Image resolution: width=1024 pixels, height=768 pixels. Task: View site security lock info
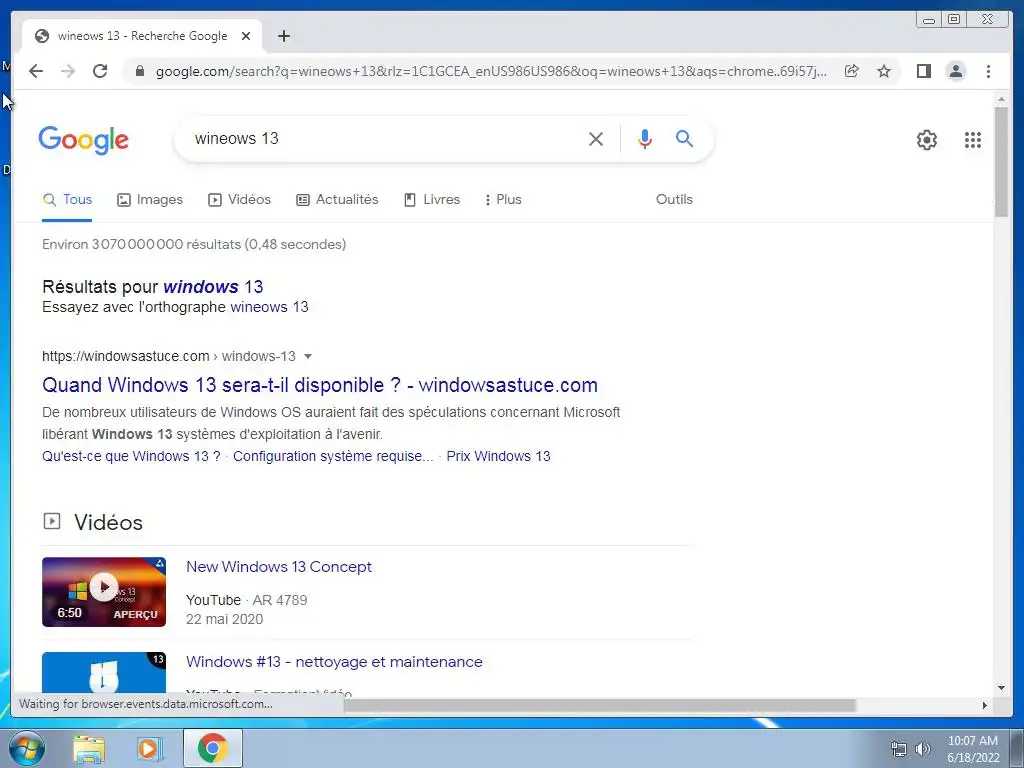(140, 71)
